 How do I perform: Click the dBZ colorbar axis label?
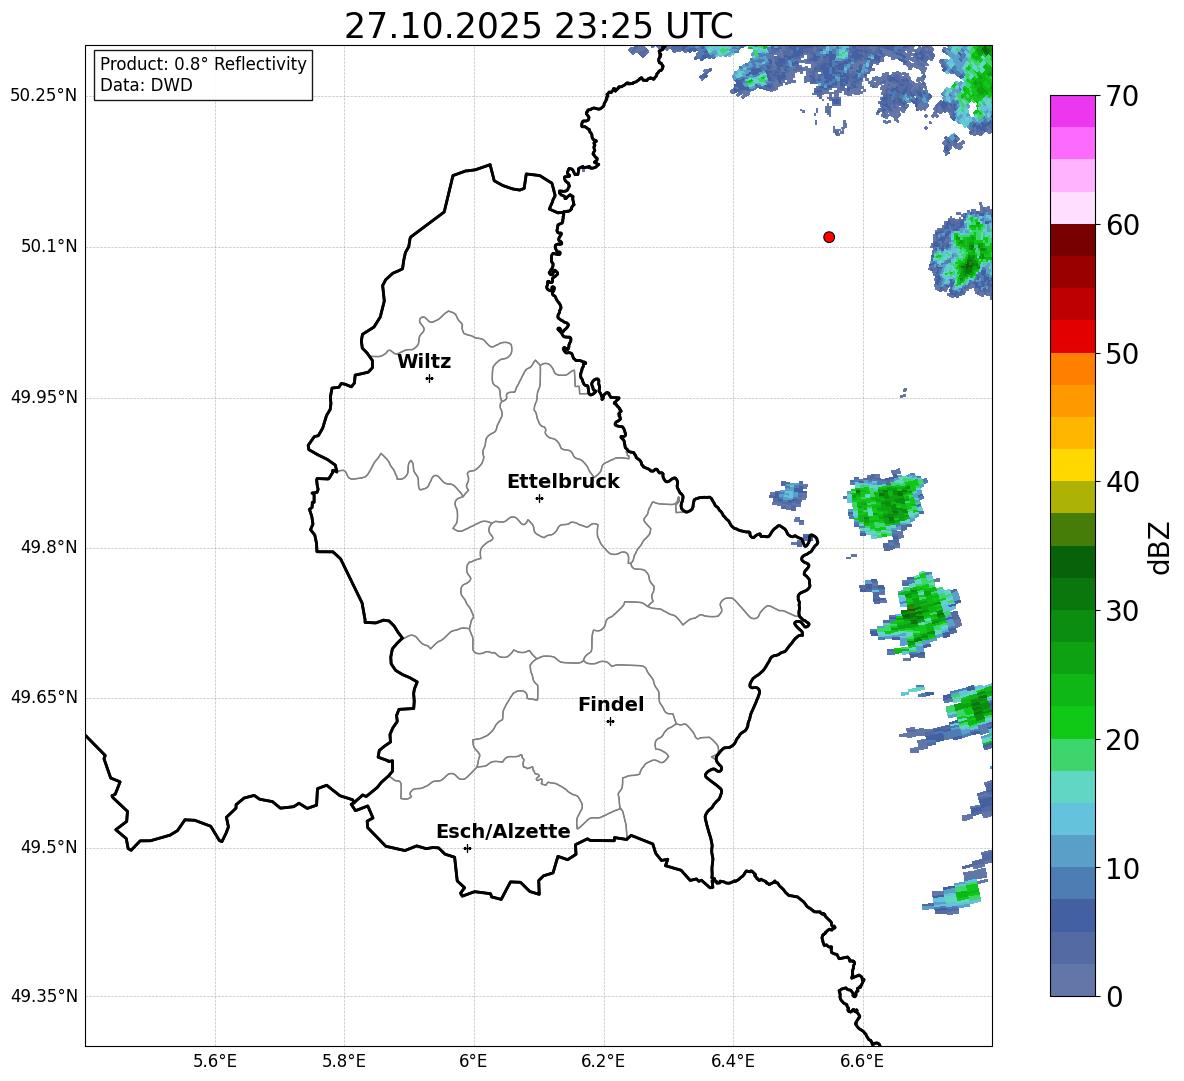coord(1161,547)
